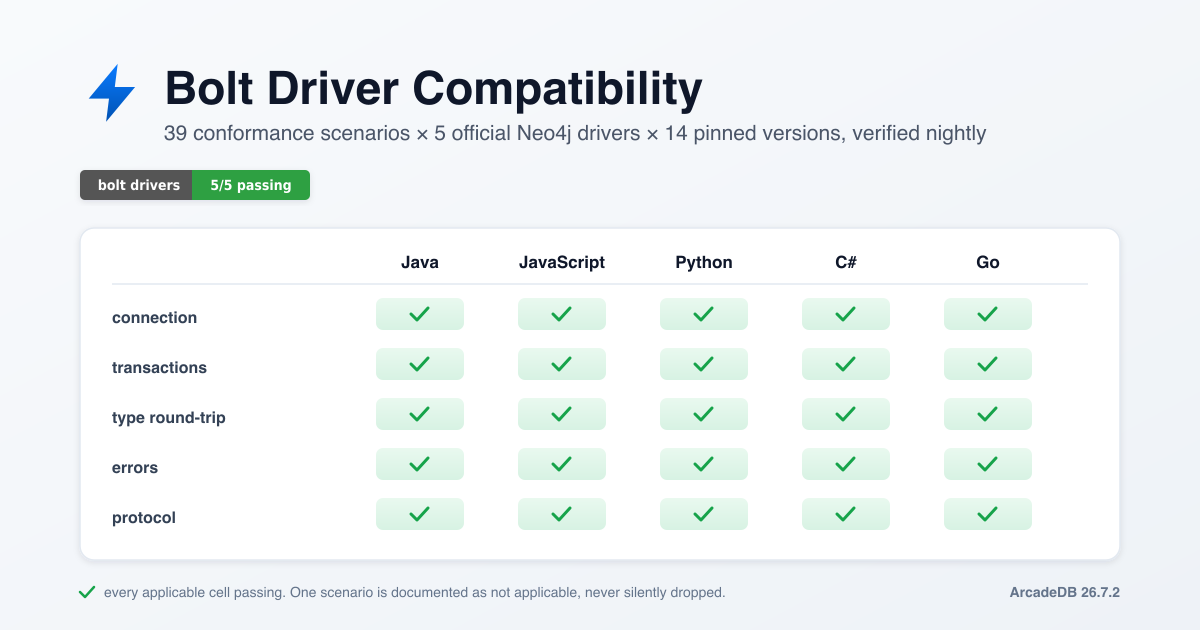Image resolution: width=1200 pixels, height=630 pixels.
Task: Click the 'Bolt Driver Compatibility' title
Action: [434, 89]
